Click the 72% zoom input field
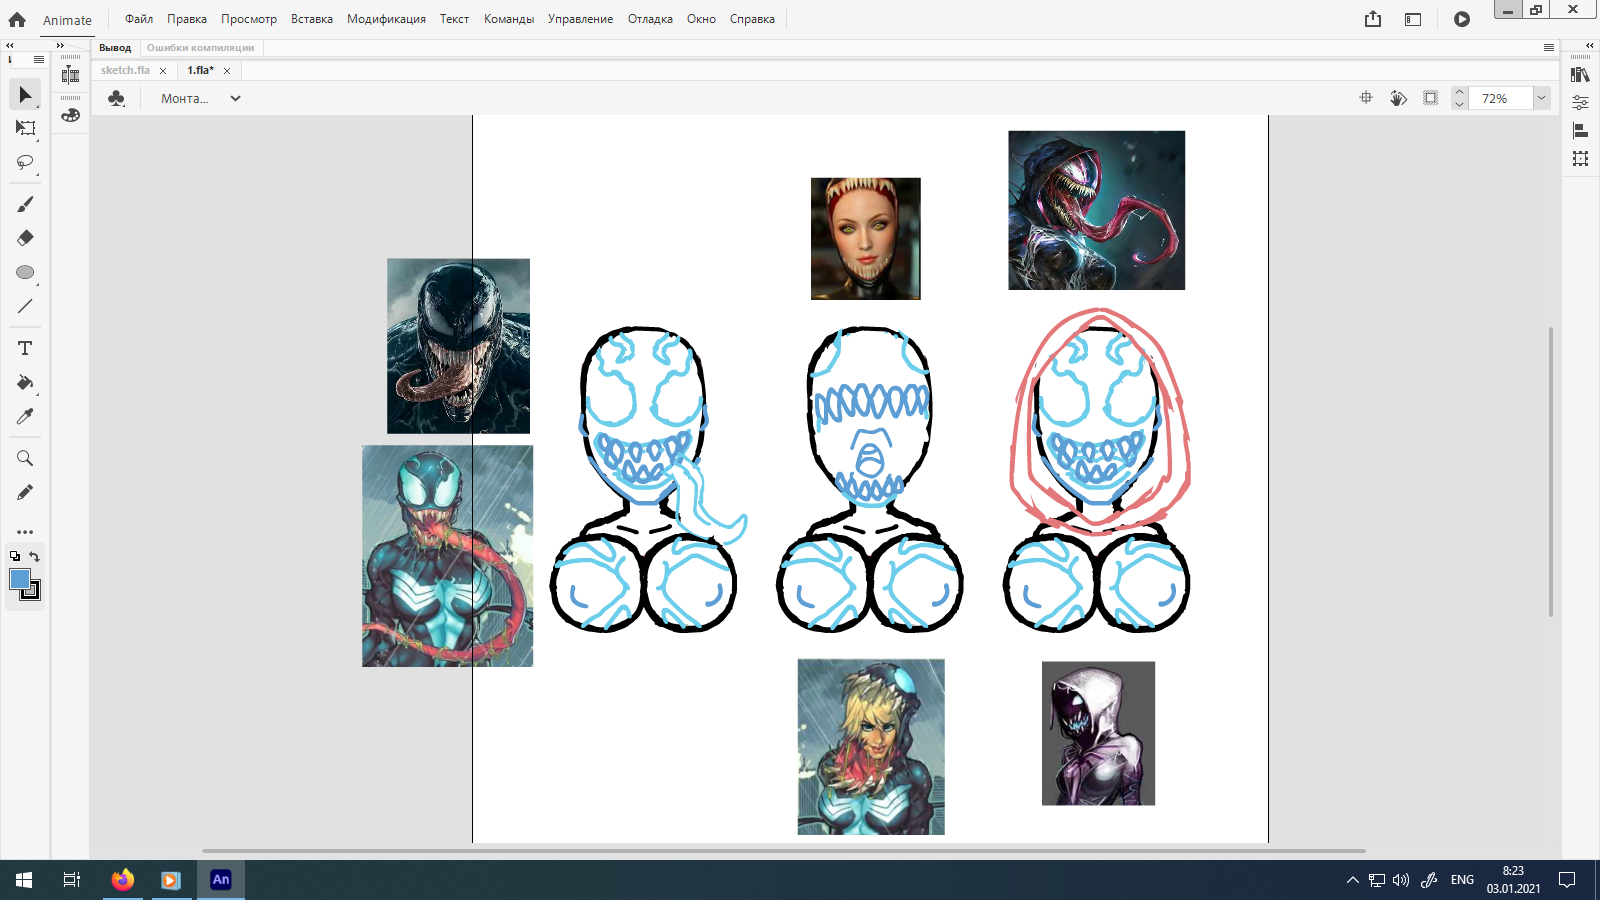Image resolution: width=1600 pixels, height=900 pixels. coord(1501,98)
